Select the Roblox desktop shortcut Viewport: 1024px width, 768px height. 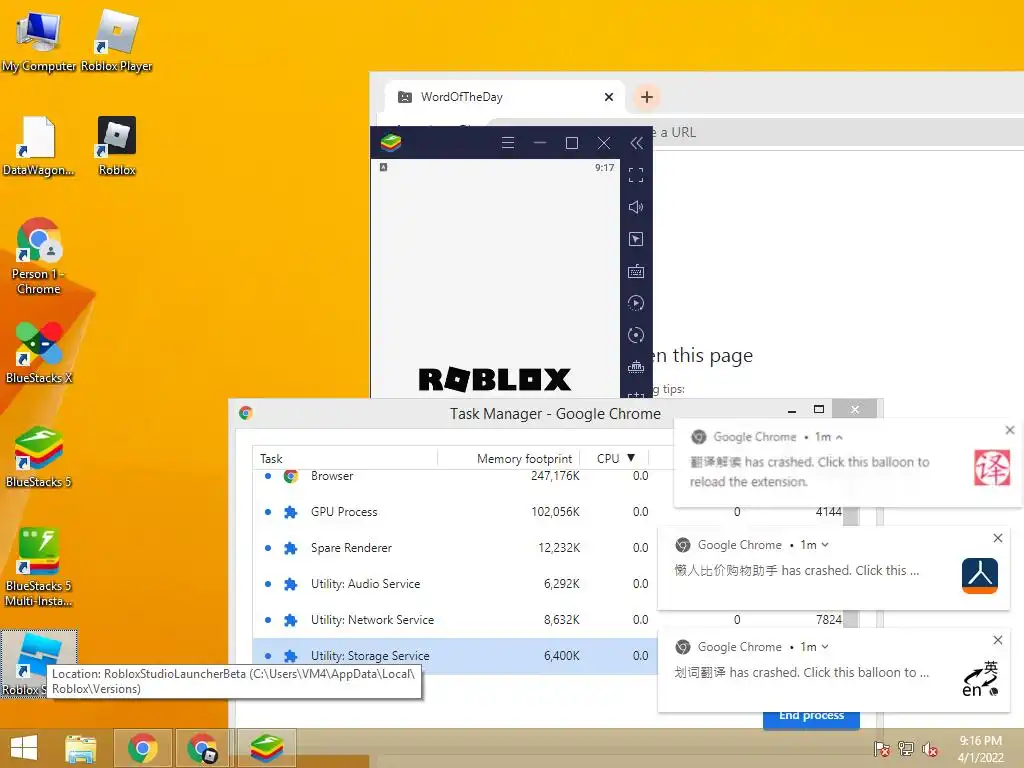click(117, 146)
